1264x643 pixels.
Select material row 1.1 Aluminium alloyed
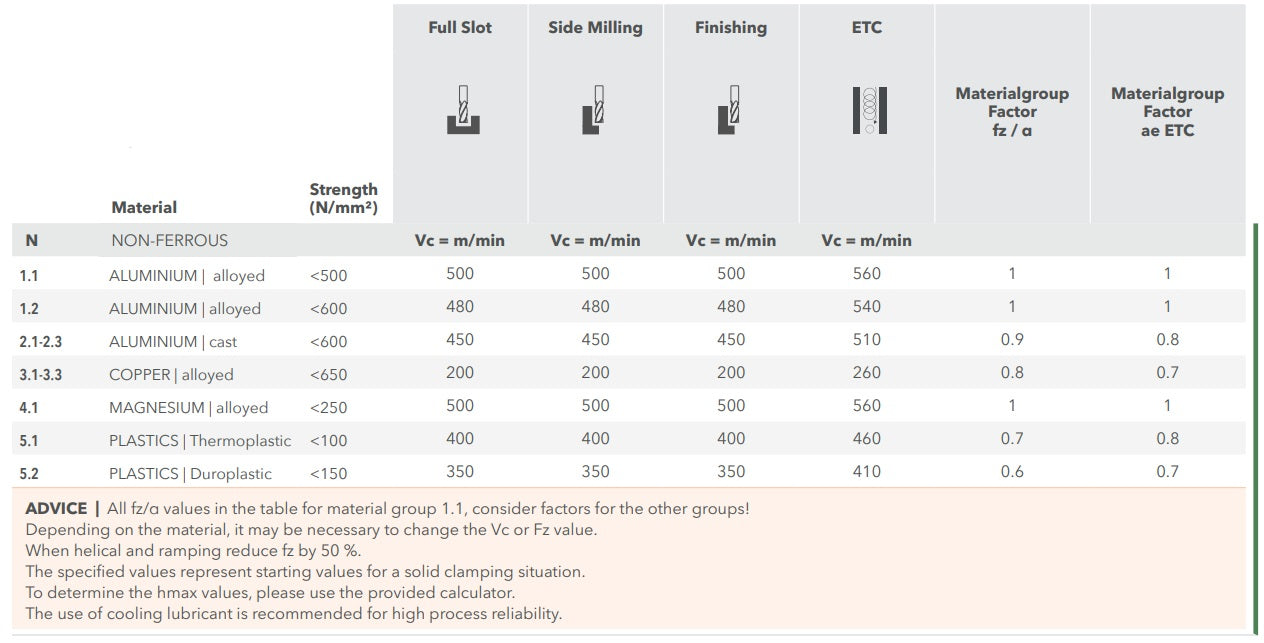632,274
